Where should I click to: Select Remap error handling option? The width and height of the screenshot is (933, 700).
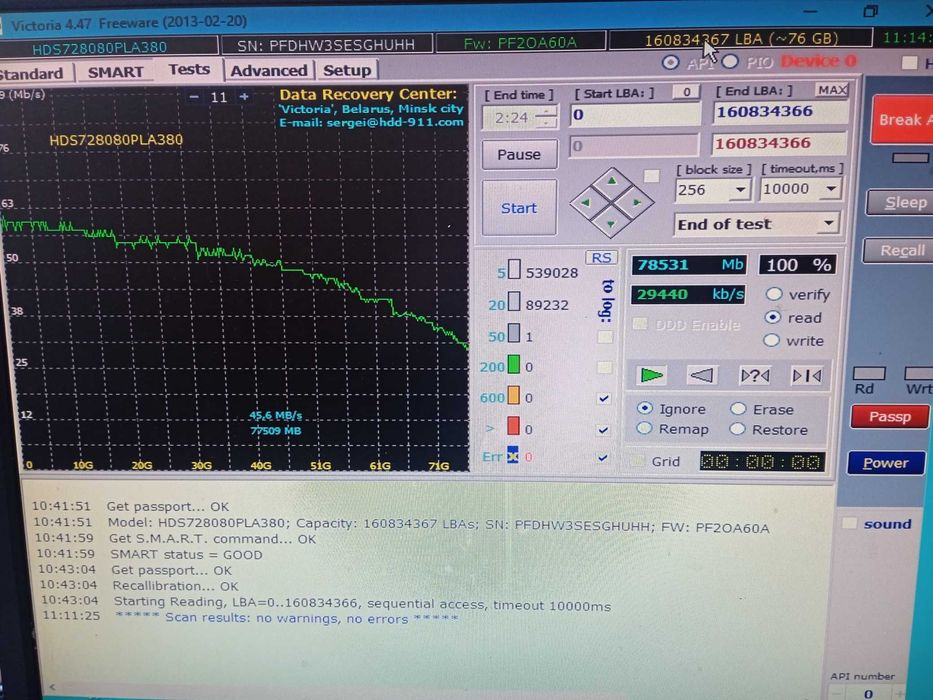tap(643, 429)
